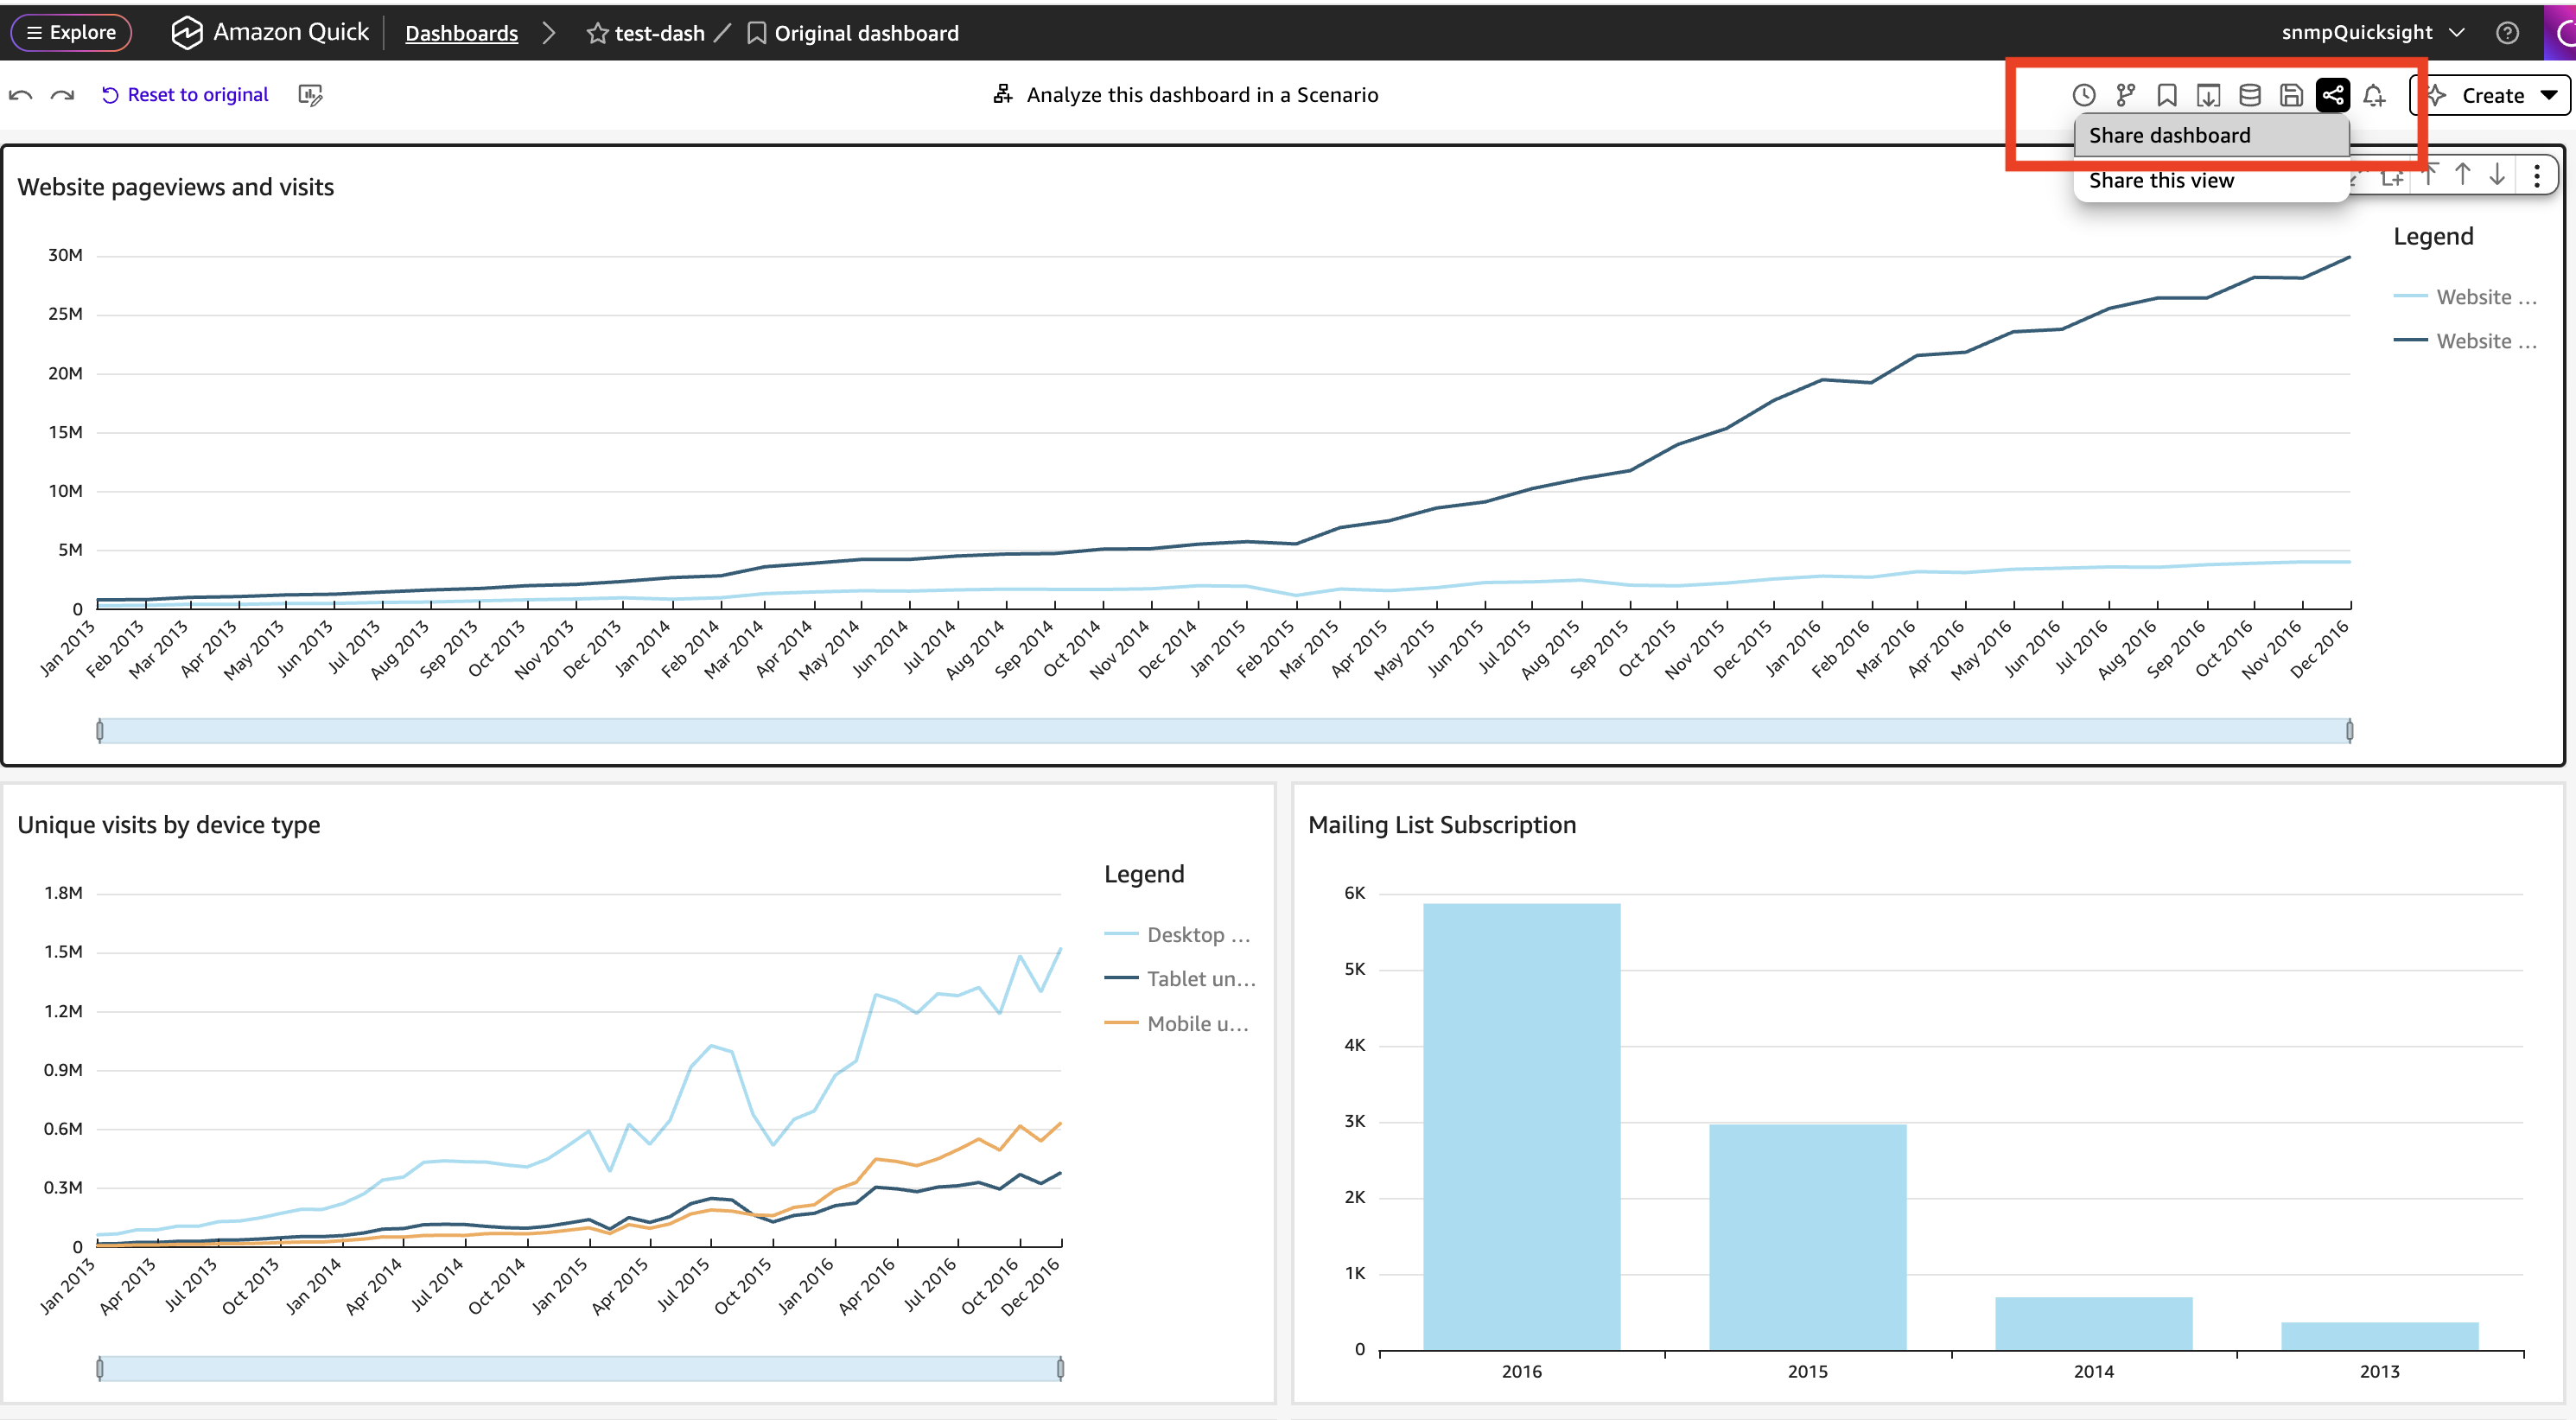Viewport: 2576px width, 1420px height.
Task: Redo the last dashboard change
Action: click(x=62, y=95)
